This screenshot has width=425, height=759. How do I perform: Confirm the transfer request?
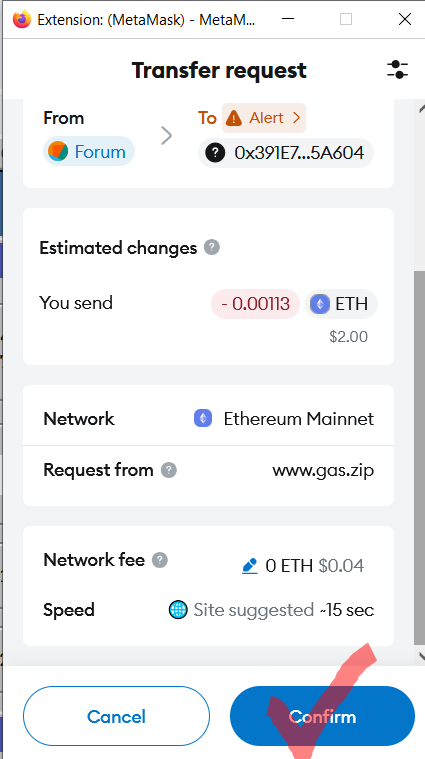click(x=322, y=717)
